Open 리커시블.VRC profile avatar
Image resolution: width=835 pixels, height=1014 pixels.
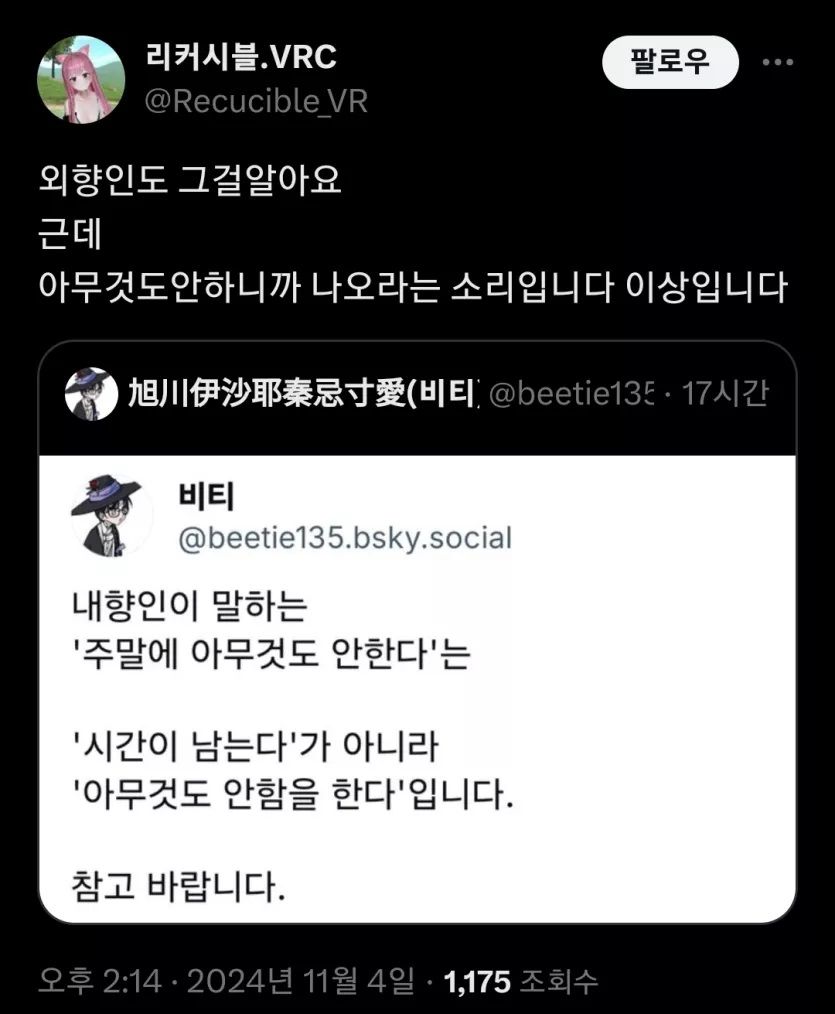80,79
